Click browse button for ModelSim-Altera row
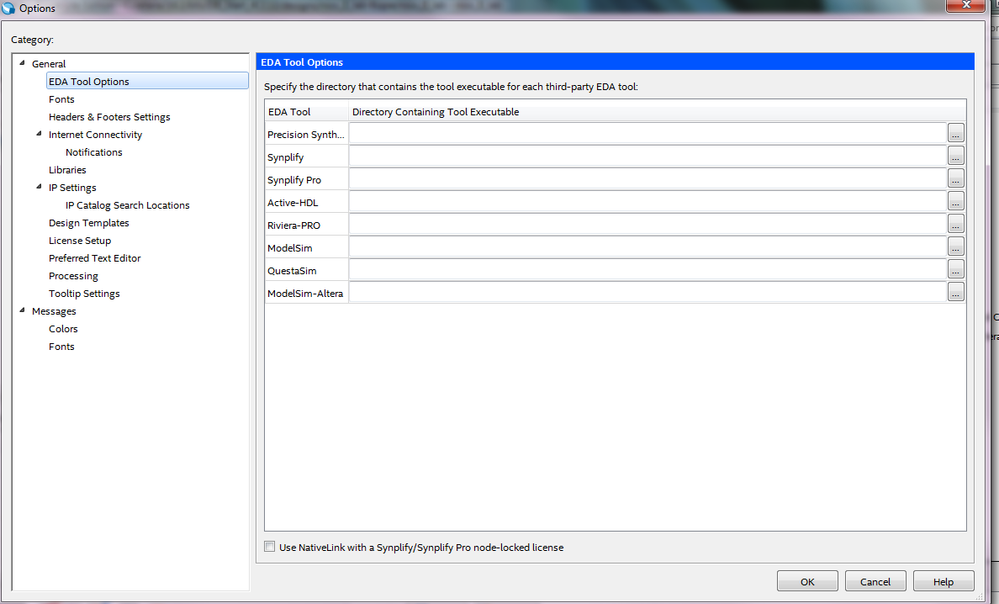Screen dimensions: 999x604 (956, 292)
